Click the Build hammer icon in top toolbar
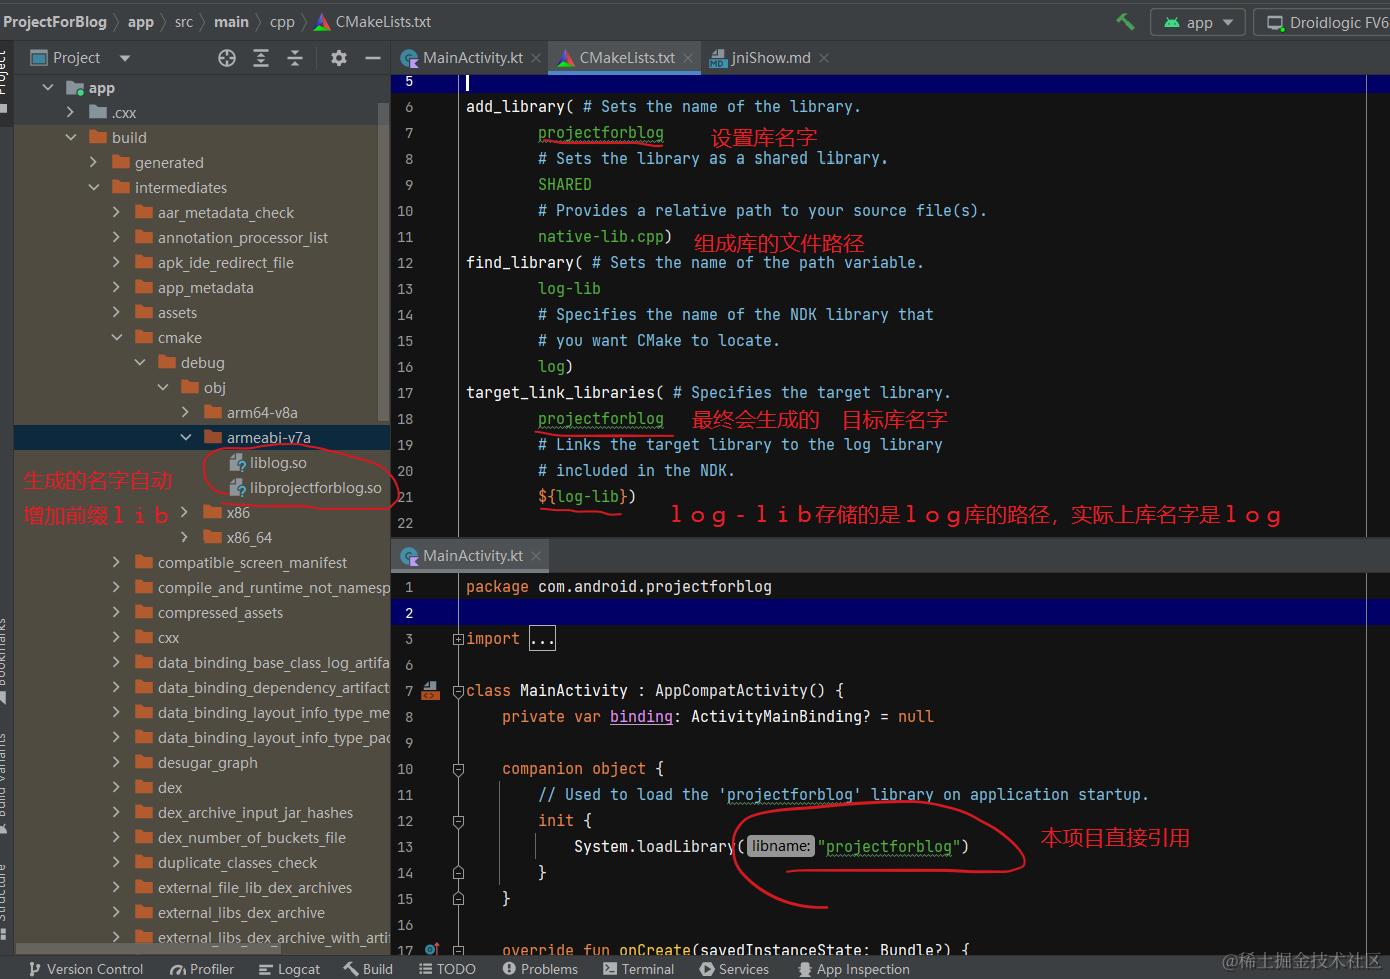The width and height of the screenshot is (1390, 979). click(x=1125, y=21)
